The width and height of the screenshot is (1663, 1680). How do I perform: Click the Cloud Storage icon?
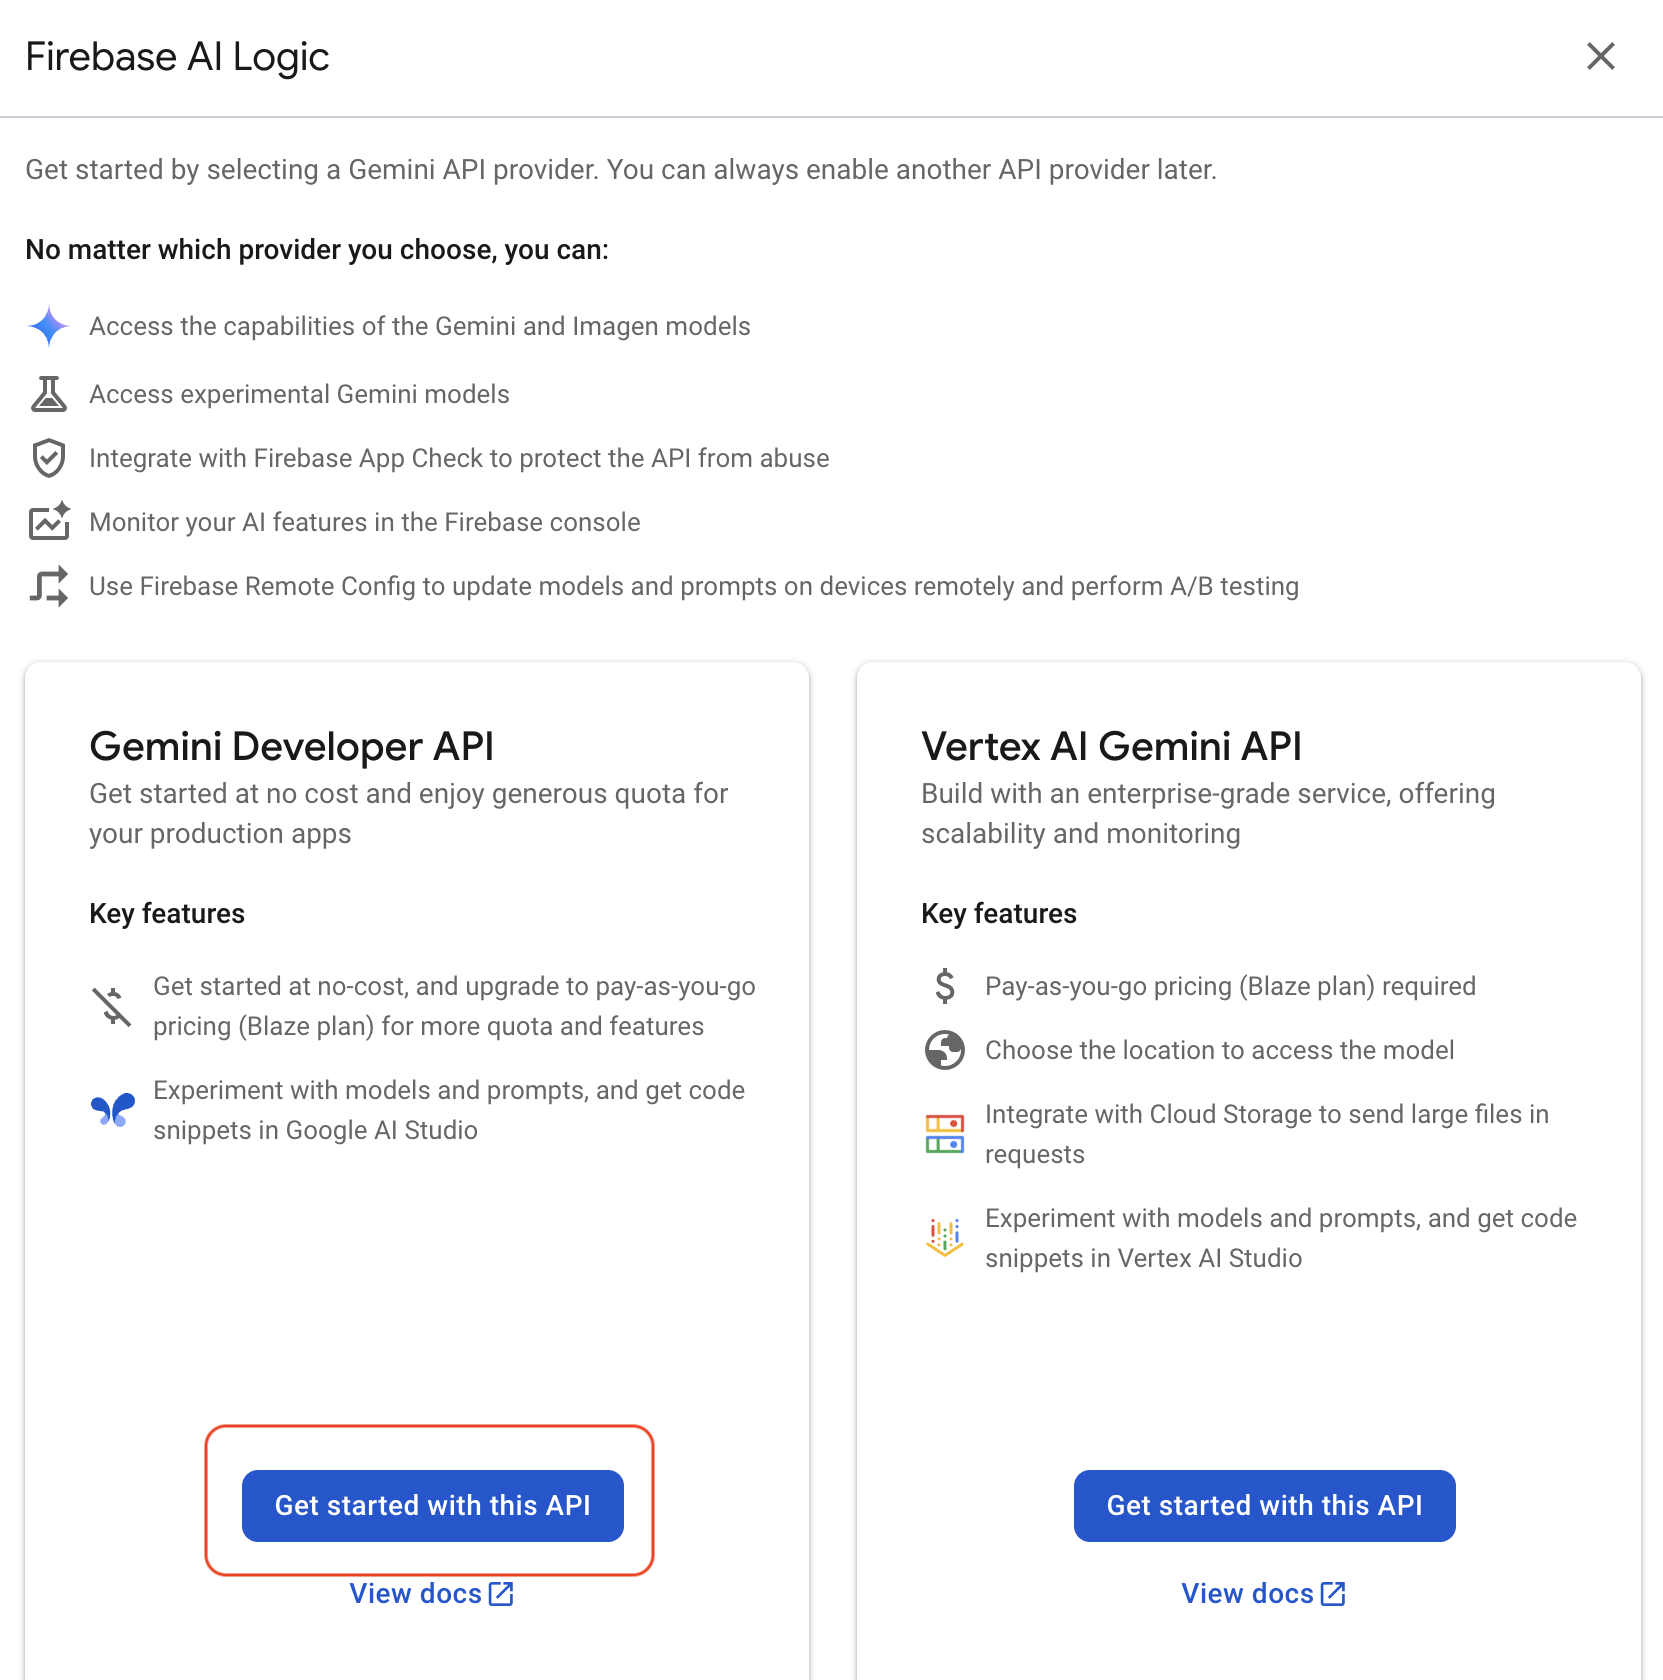coord(944,1134)
